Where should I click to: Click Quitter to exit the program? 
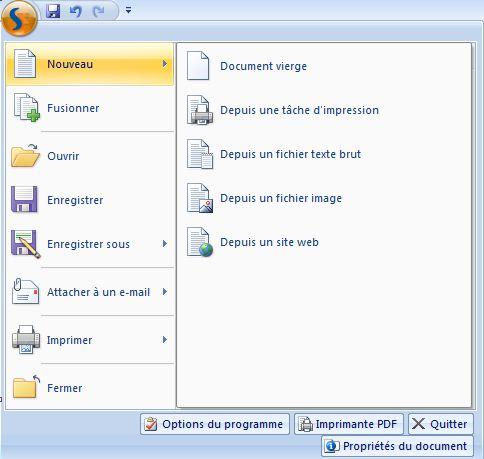click(x=441, y=424)
